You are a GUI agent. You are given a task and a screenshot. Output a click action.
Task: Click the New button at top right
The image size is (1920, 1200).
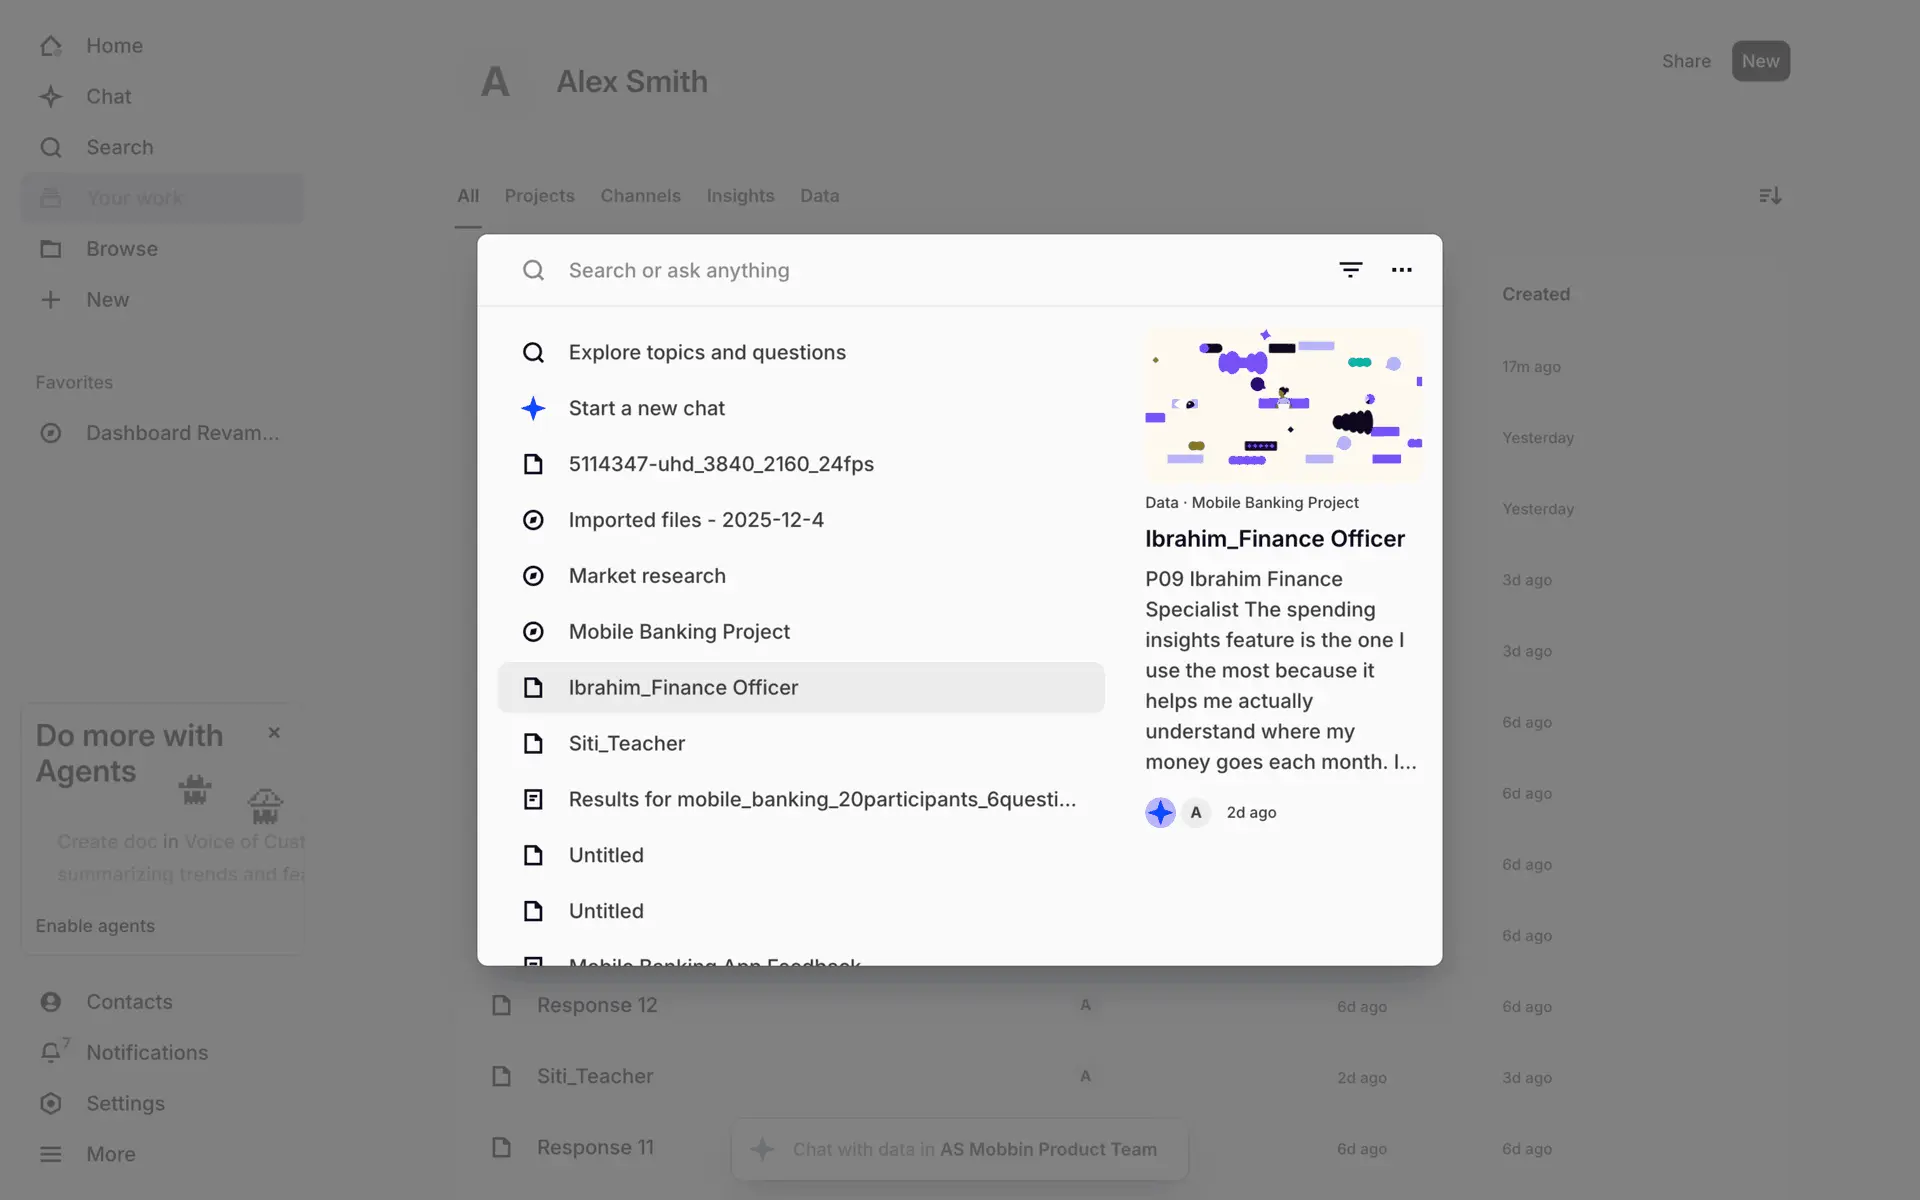[x=1760, y=61]
